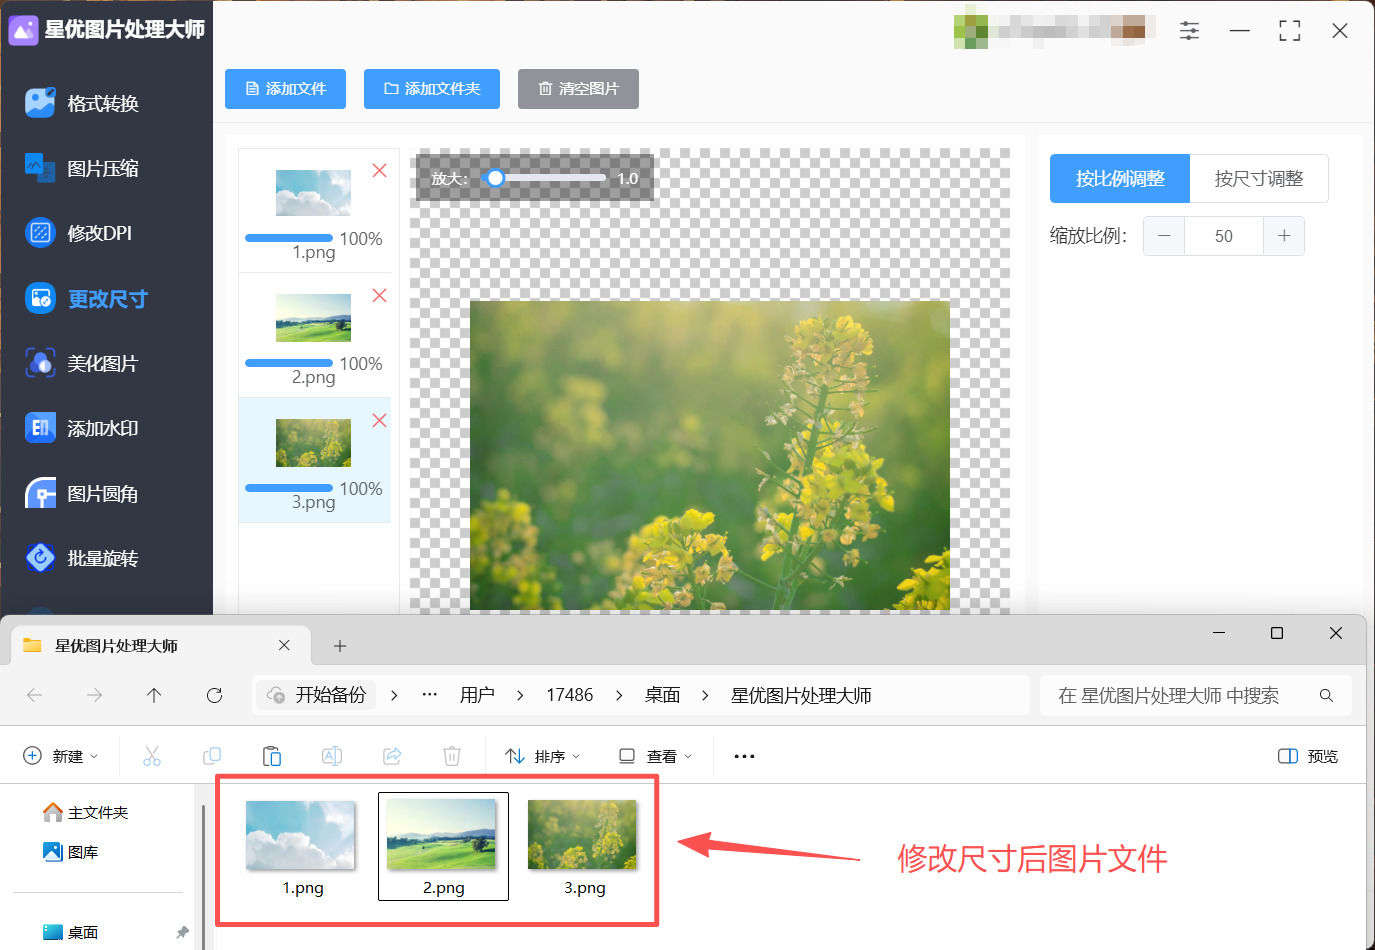Click the 星优图片处理大师 app logo
This screenshot has height=950, width=1375.
click(23, 30)
